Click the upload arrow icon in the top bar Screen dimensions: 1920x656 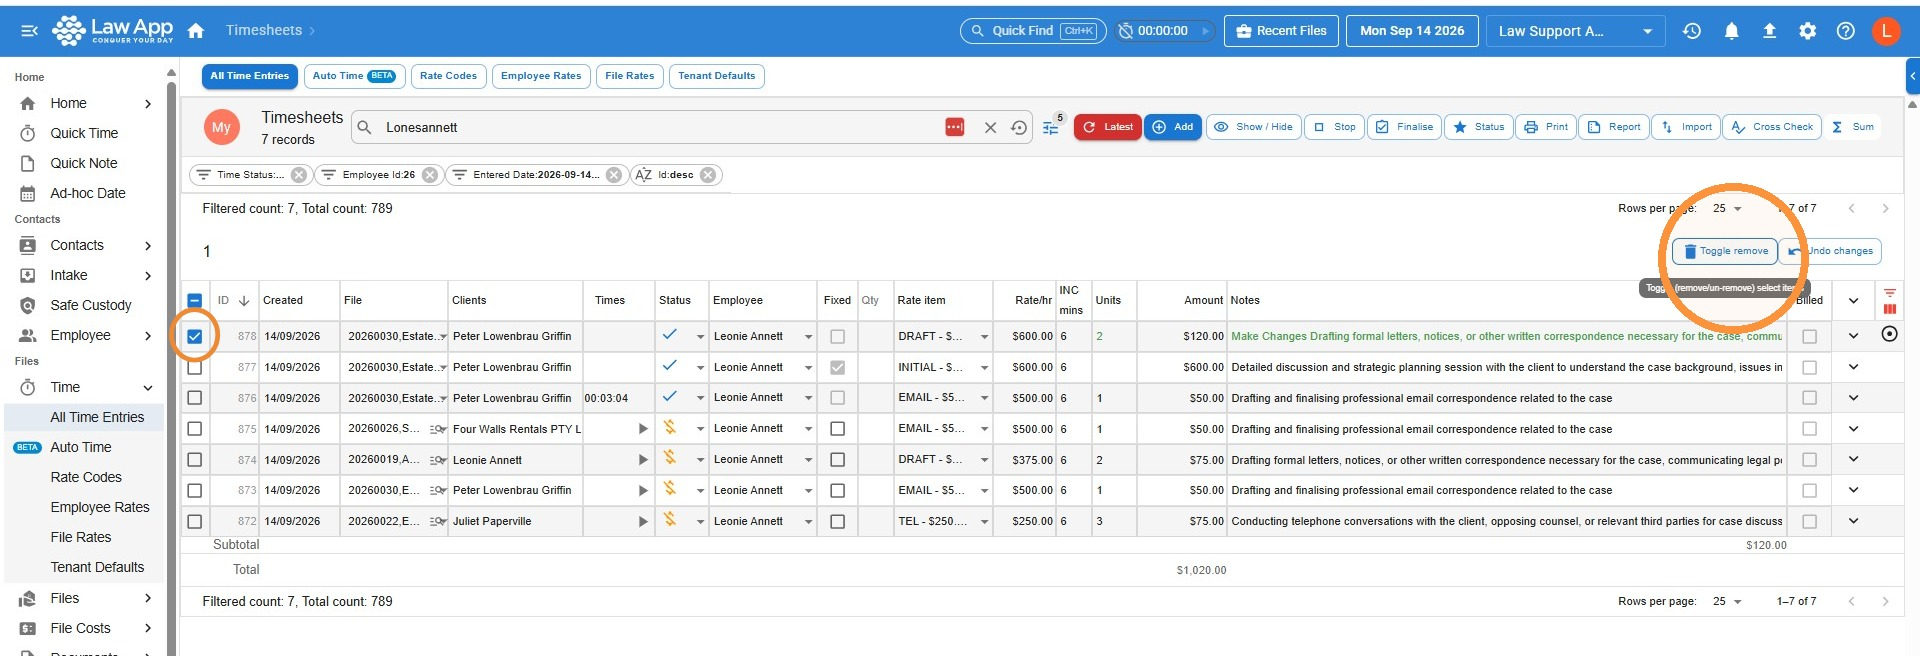click(1769, 31)
